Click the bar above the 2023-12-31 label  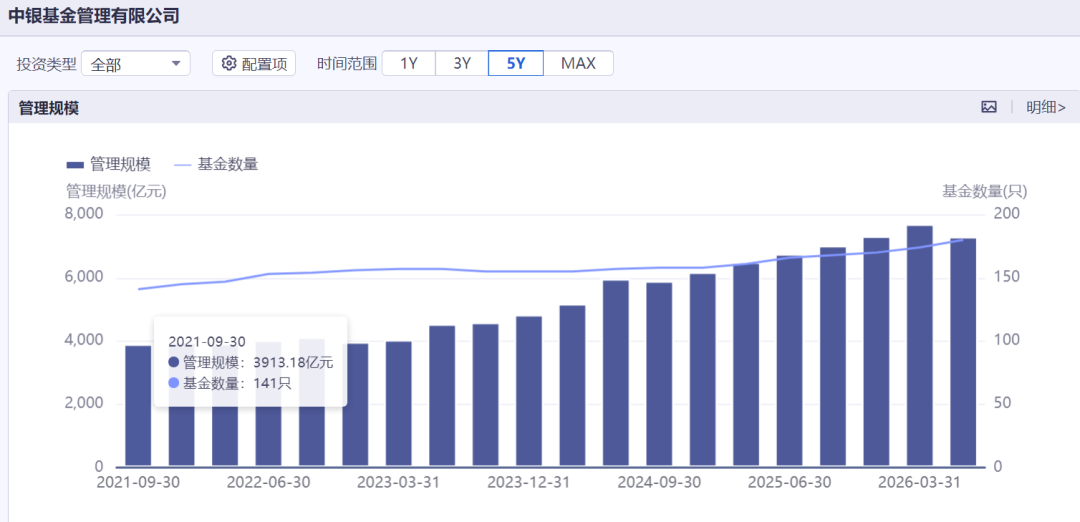(x=529, y=391)
